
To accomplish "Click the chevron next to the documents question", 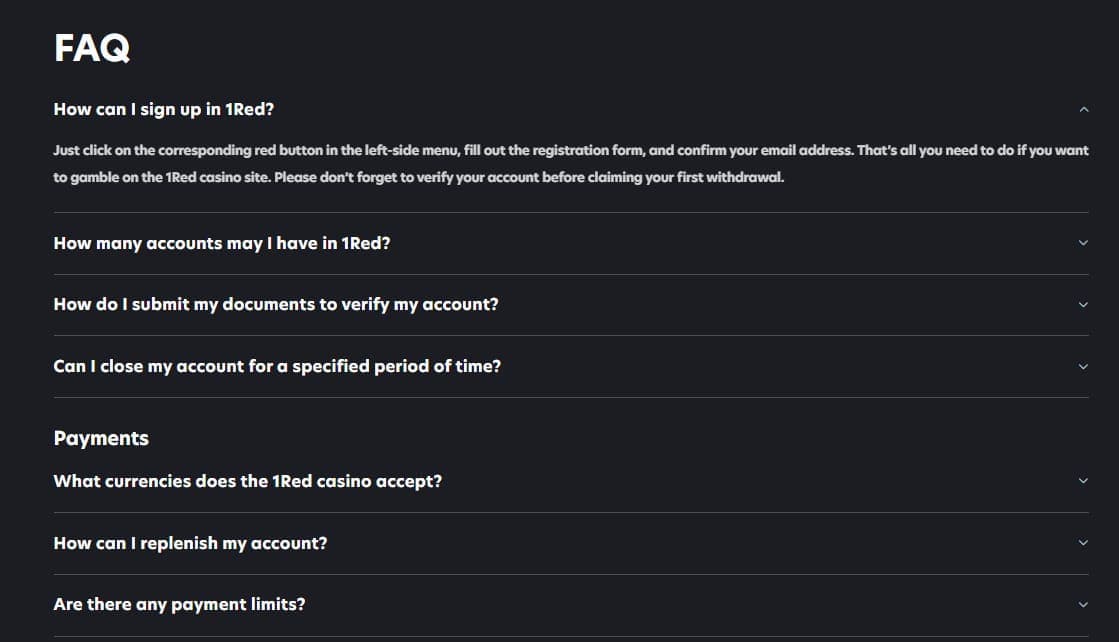I will 1084,304.
